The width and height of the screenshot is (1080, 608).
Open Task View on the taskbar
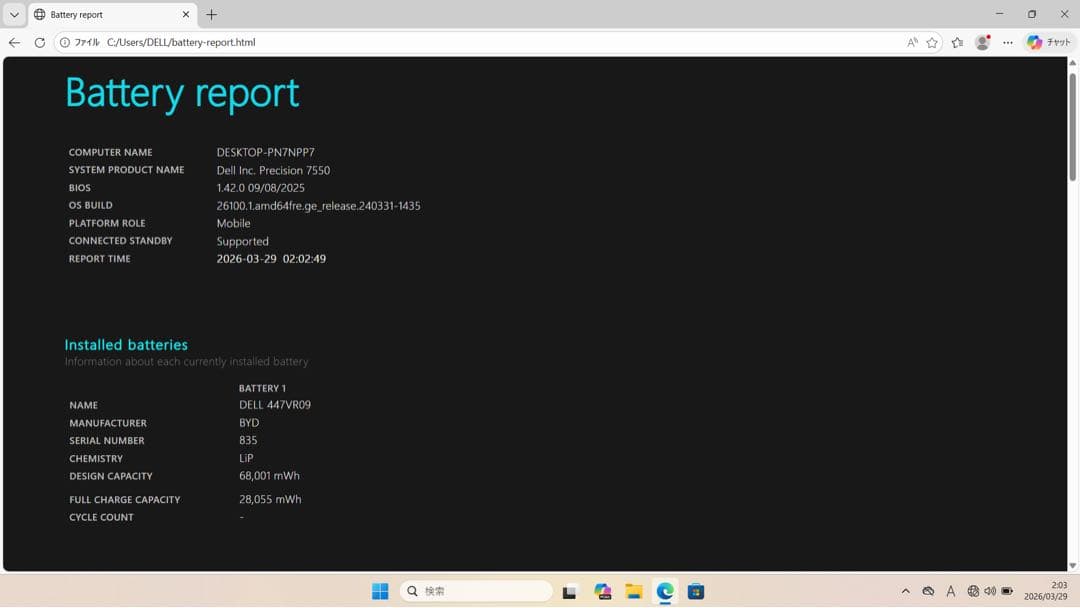tap(569, 591)
